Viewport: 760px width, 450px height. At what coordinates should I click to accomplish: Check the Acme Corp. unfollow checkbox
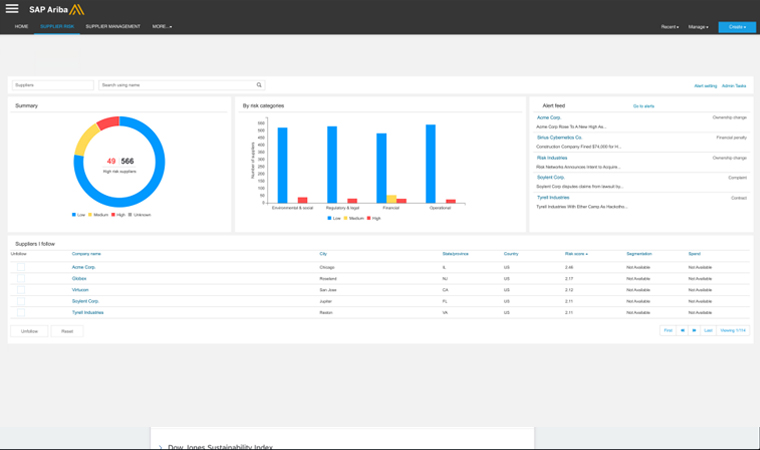20,267
